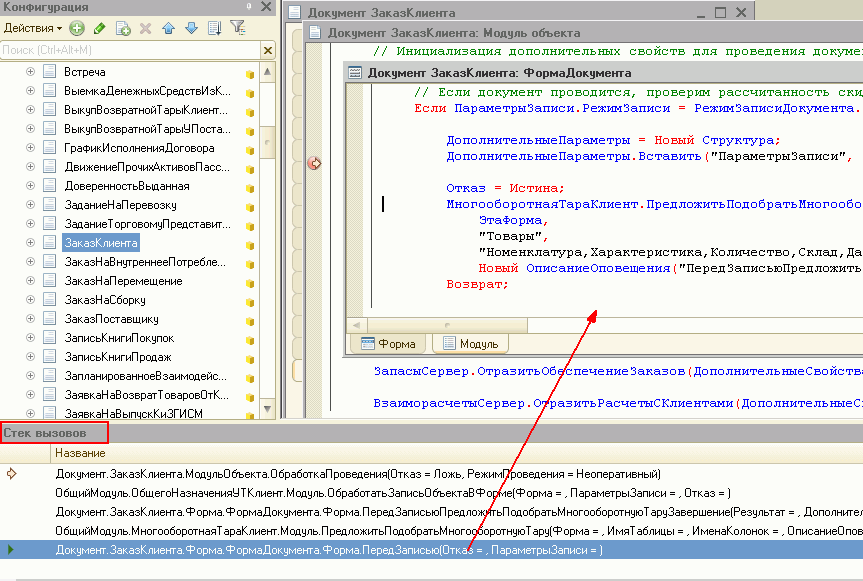This screenshot has height=581, width=863.
Task: Click the Стек вызовов panel title
Action: coord(45,433)
